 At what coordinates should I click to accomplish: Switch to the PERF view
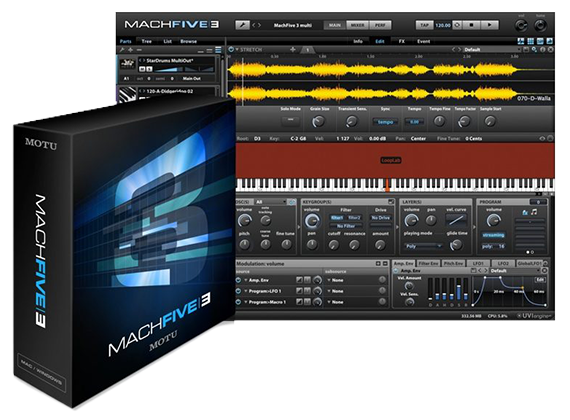pyautogui.click(x=380, y=25)
